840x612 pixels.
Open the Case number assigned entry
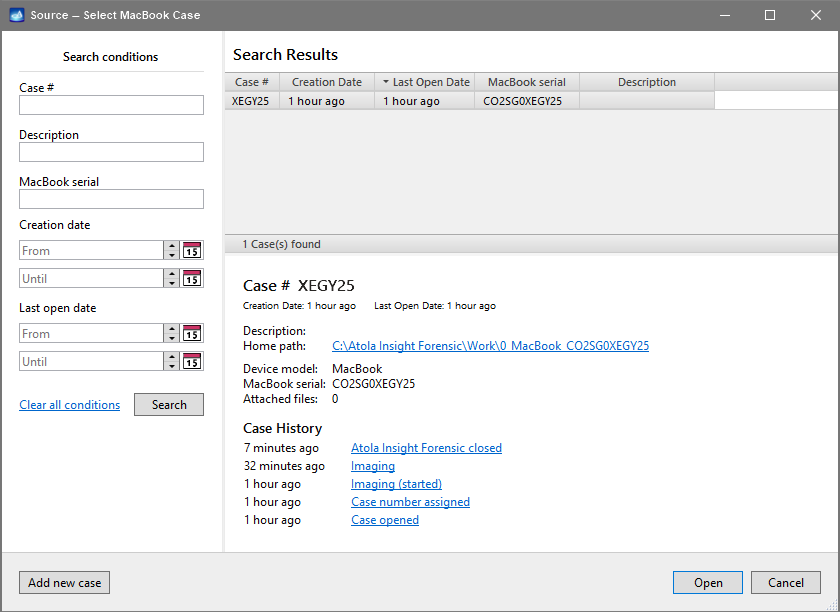pos(410,502)
